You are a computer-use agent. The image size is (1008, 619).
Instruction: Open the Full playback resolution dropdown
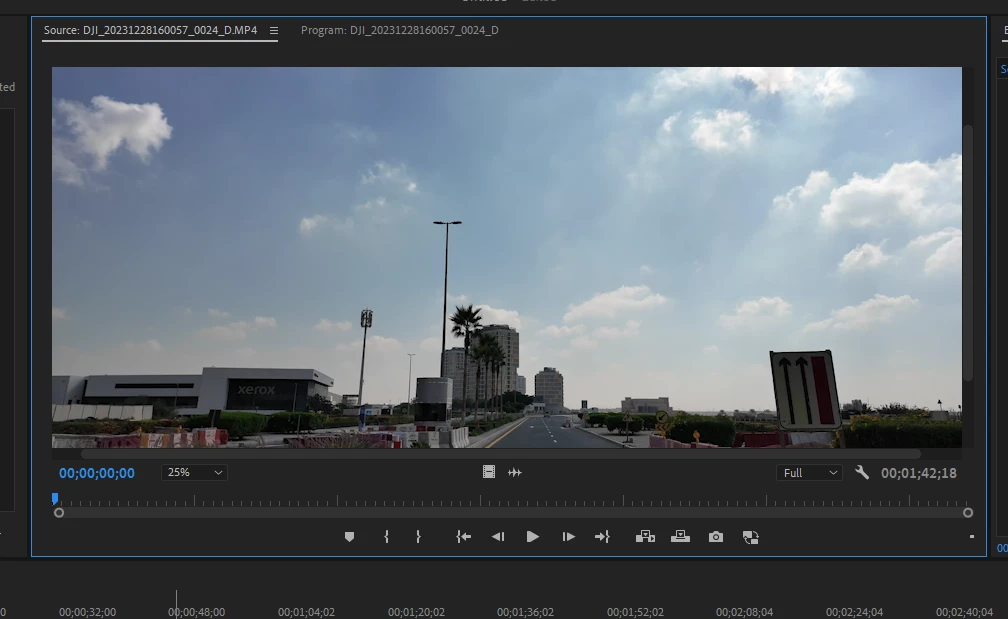(809, 472)
